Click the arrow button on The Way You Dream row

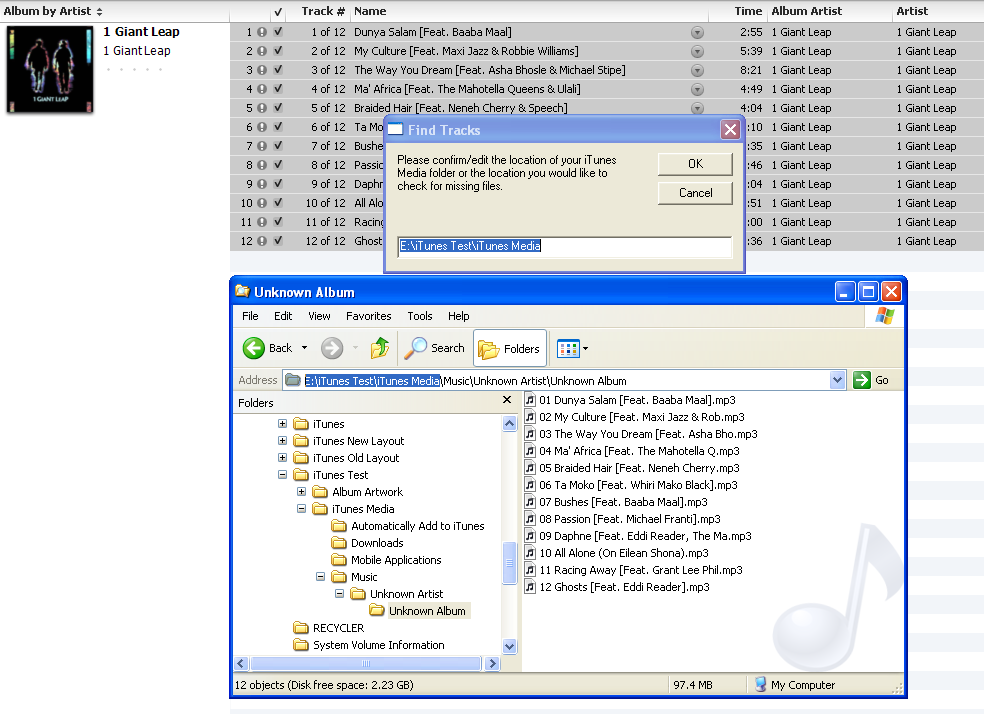pyautogui.click(x=697, y=70)
